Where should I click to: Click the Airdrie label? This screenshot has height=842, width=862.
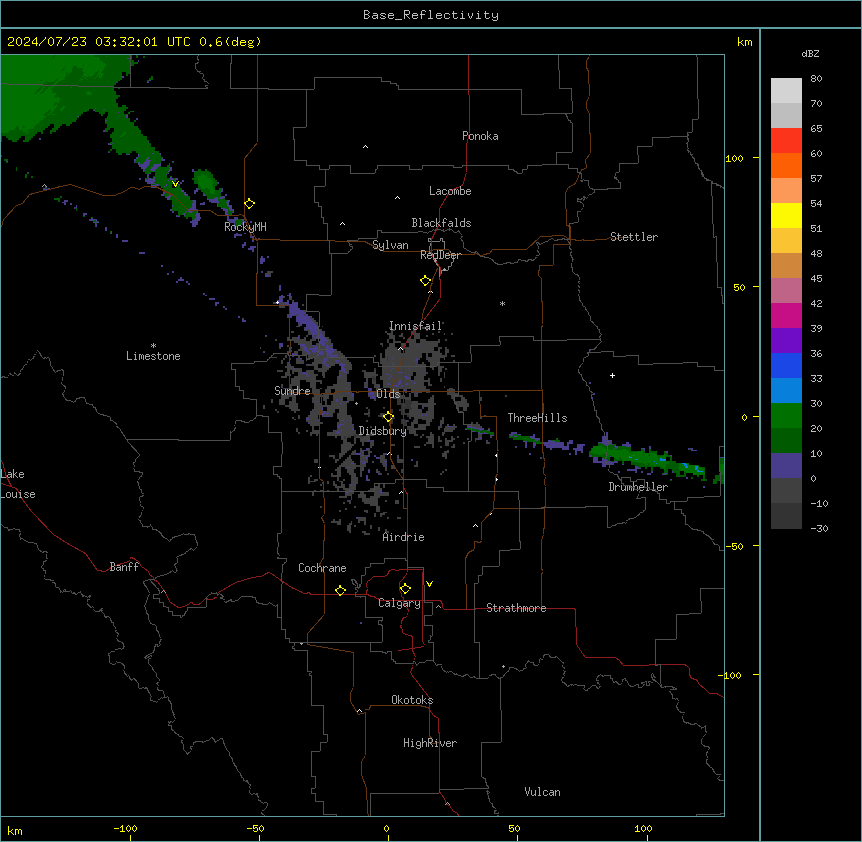[x=404, y=537]
